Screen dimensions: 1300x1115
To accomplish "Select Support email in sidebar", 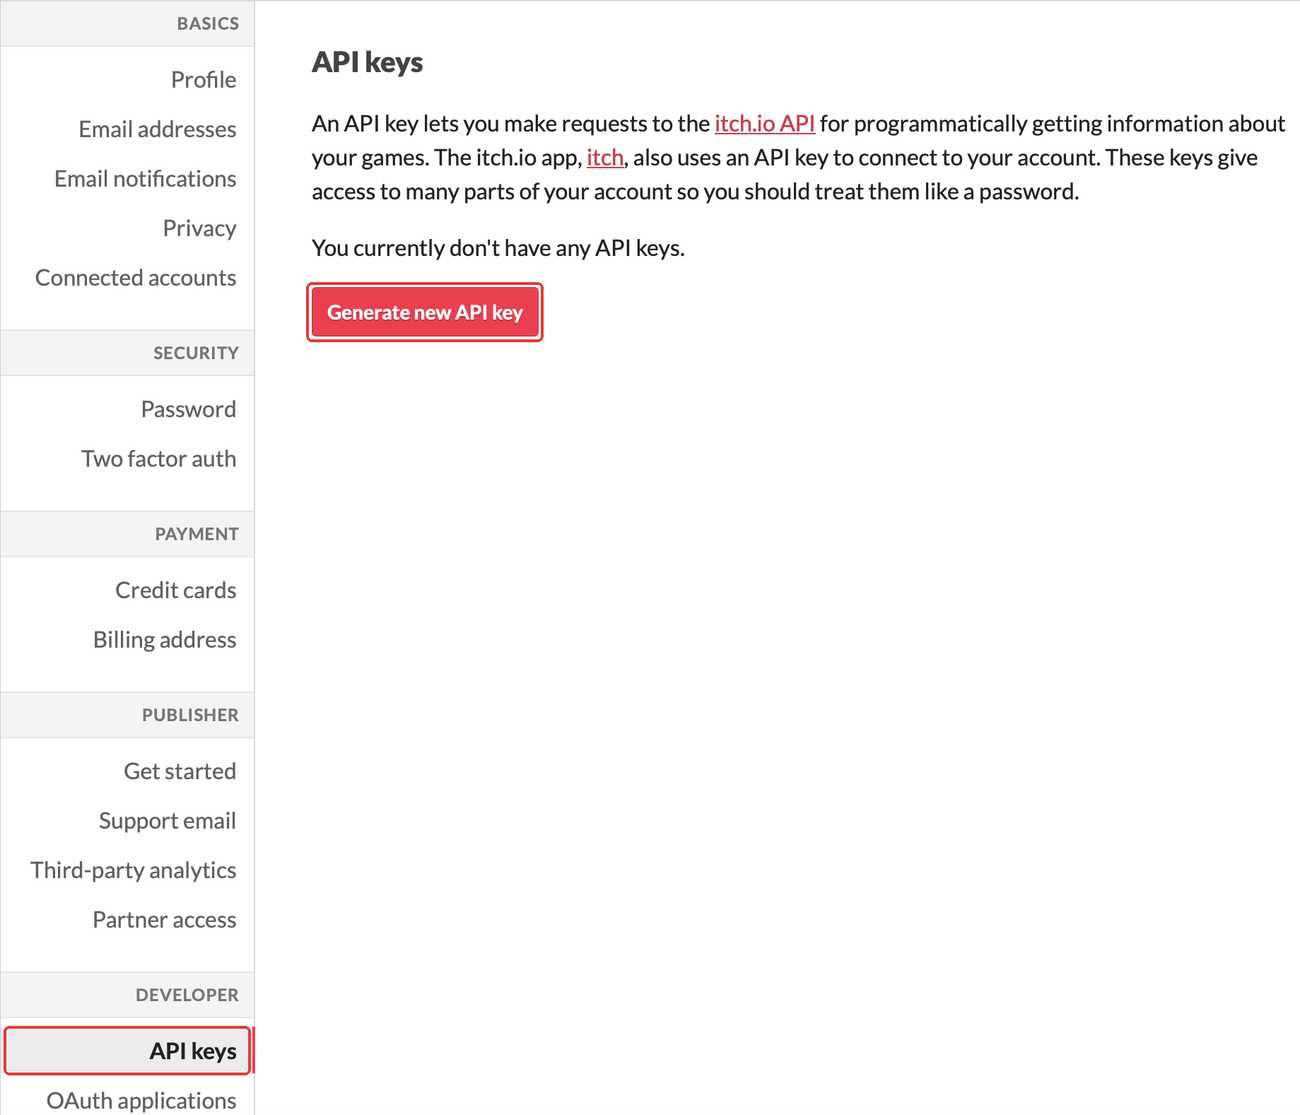I will pos(167,821).
